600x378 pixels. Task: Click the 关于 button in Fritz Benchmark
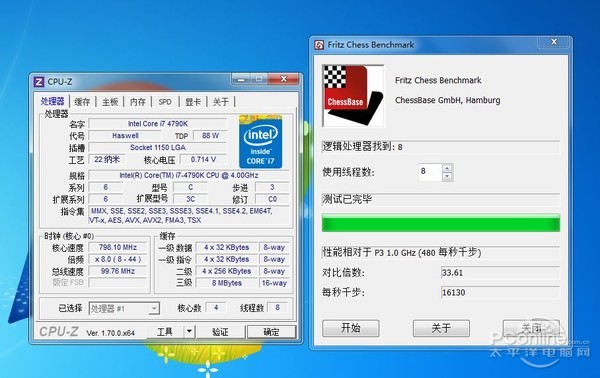441,328
